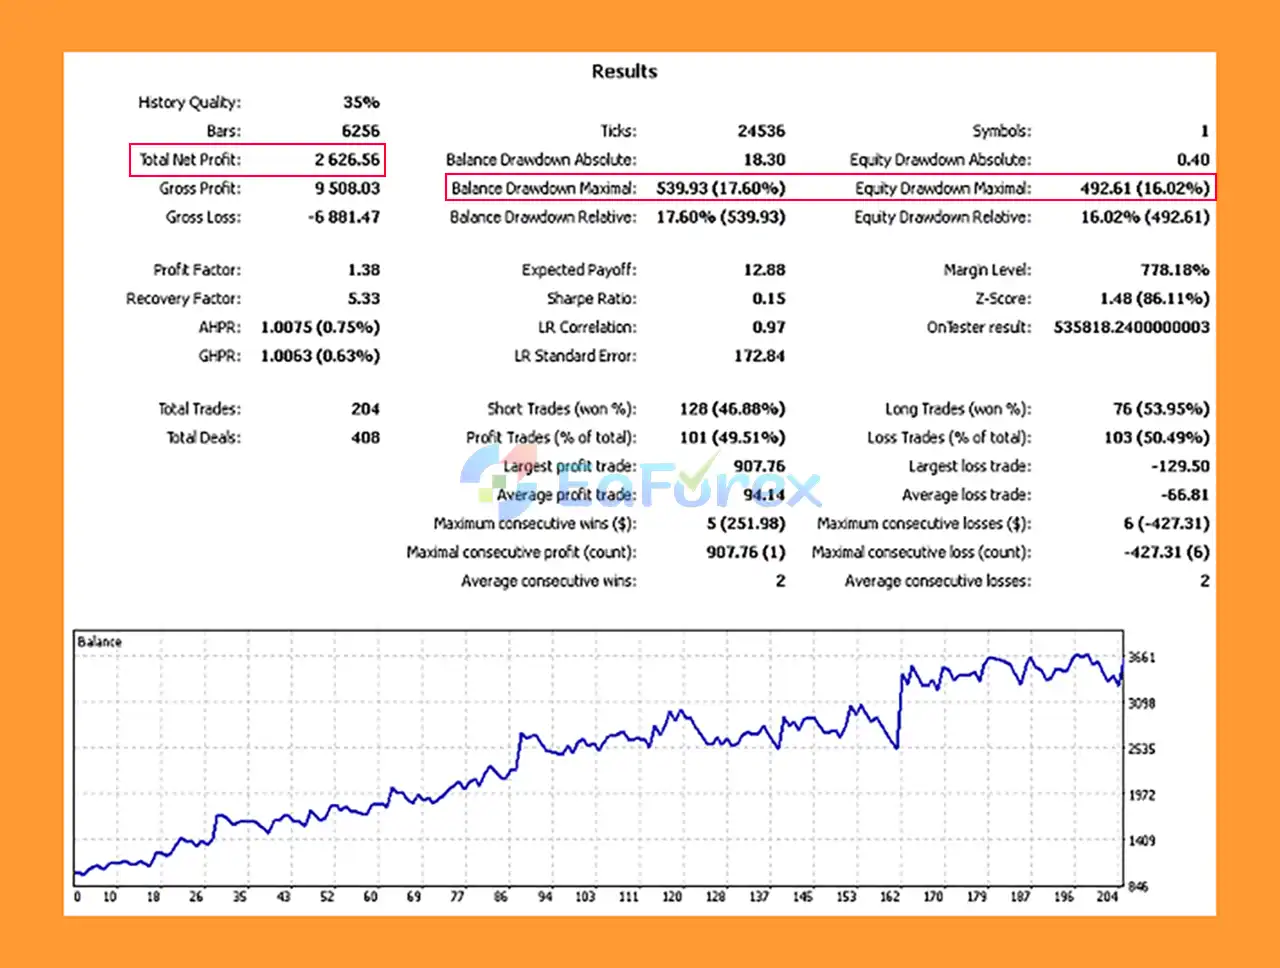Select the Largest loss trade value -129.50
Image resolution: width=1280 pixels, height=968 pixels.
coord(1180,466)
